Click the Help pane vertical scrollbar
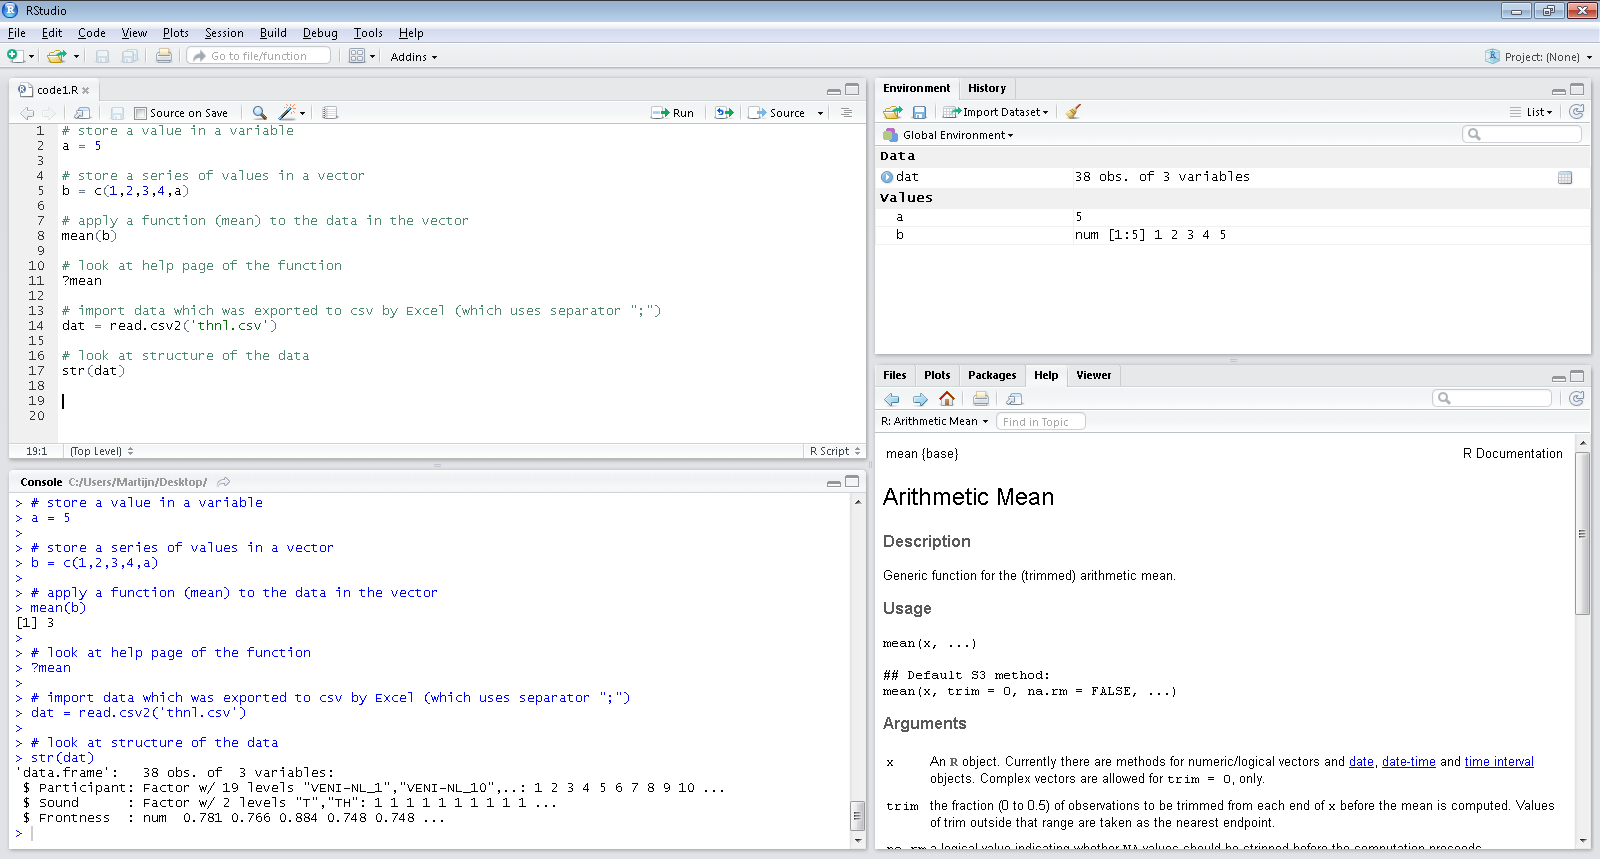Screen dimensions: 1600x859 (x=1582, y=533)
